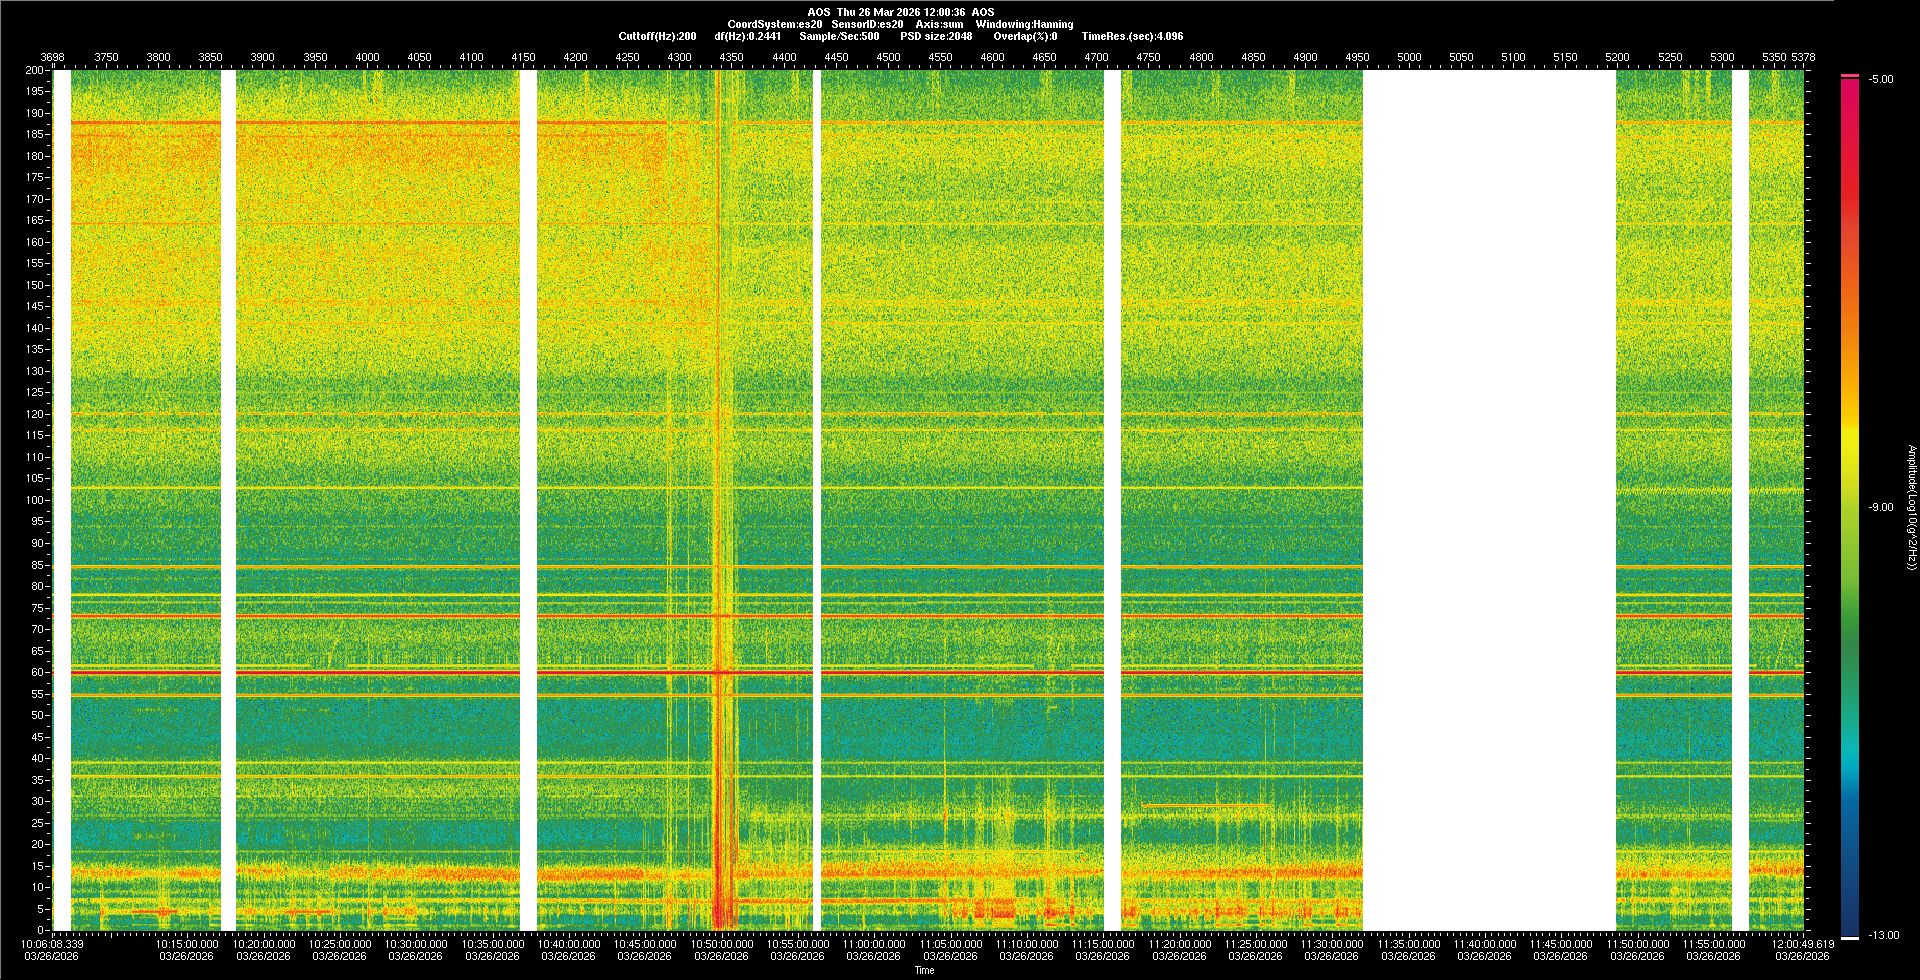The image size is (1920, 980).
Task: Click the -5.00 top of amplitude colorbar
Action: [x=1881, y=79]
